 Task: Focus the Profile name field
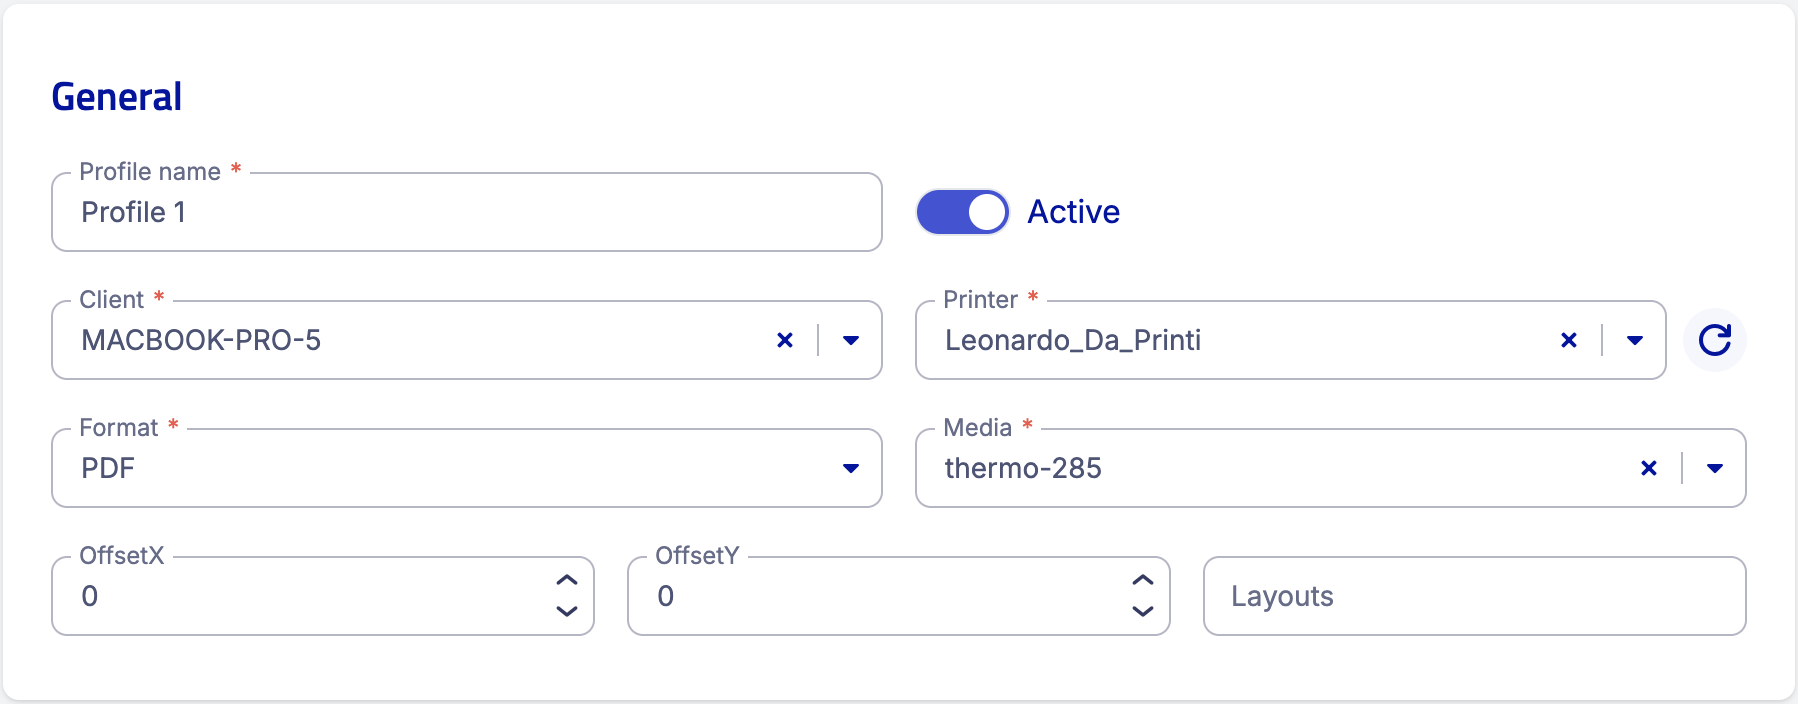(467, 212)
